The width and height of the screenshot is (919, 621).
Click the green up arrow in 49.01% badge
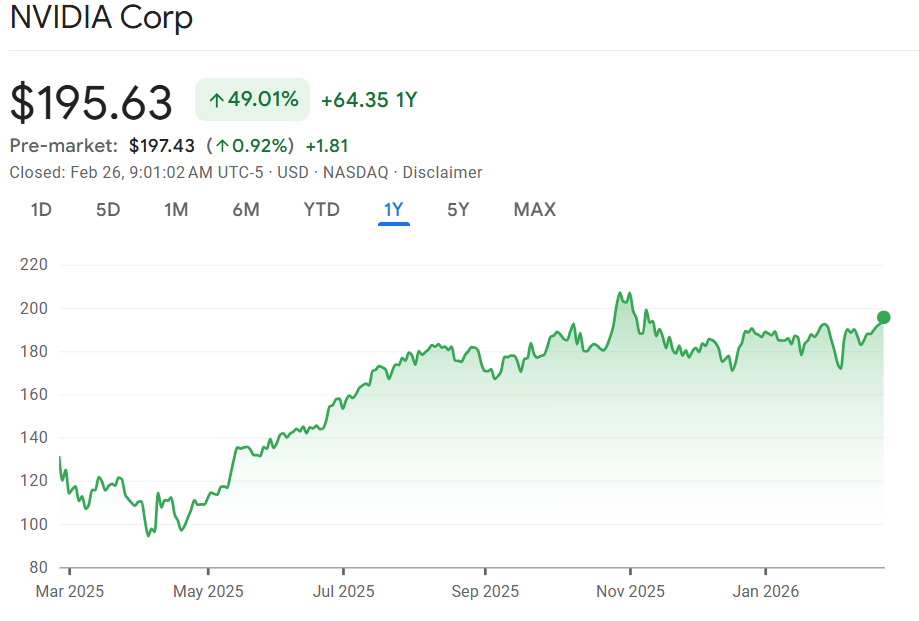point(216,100)
